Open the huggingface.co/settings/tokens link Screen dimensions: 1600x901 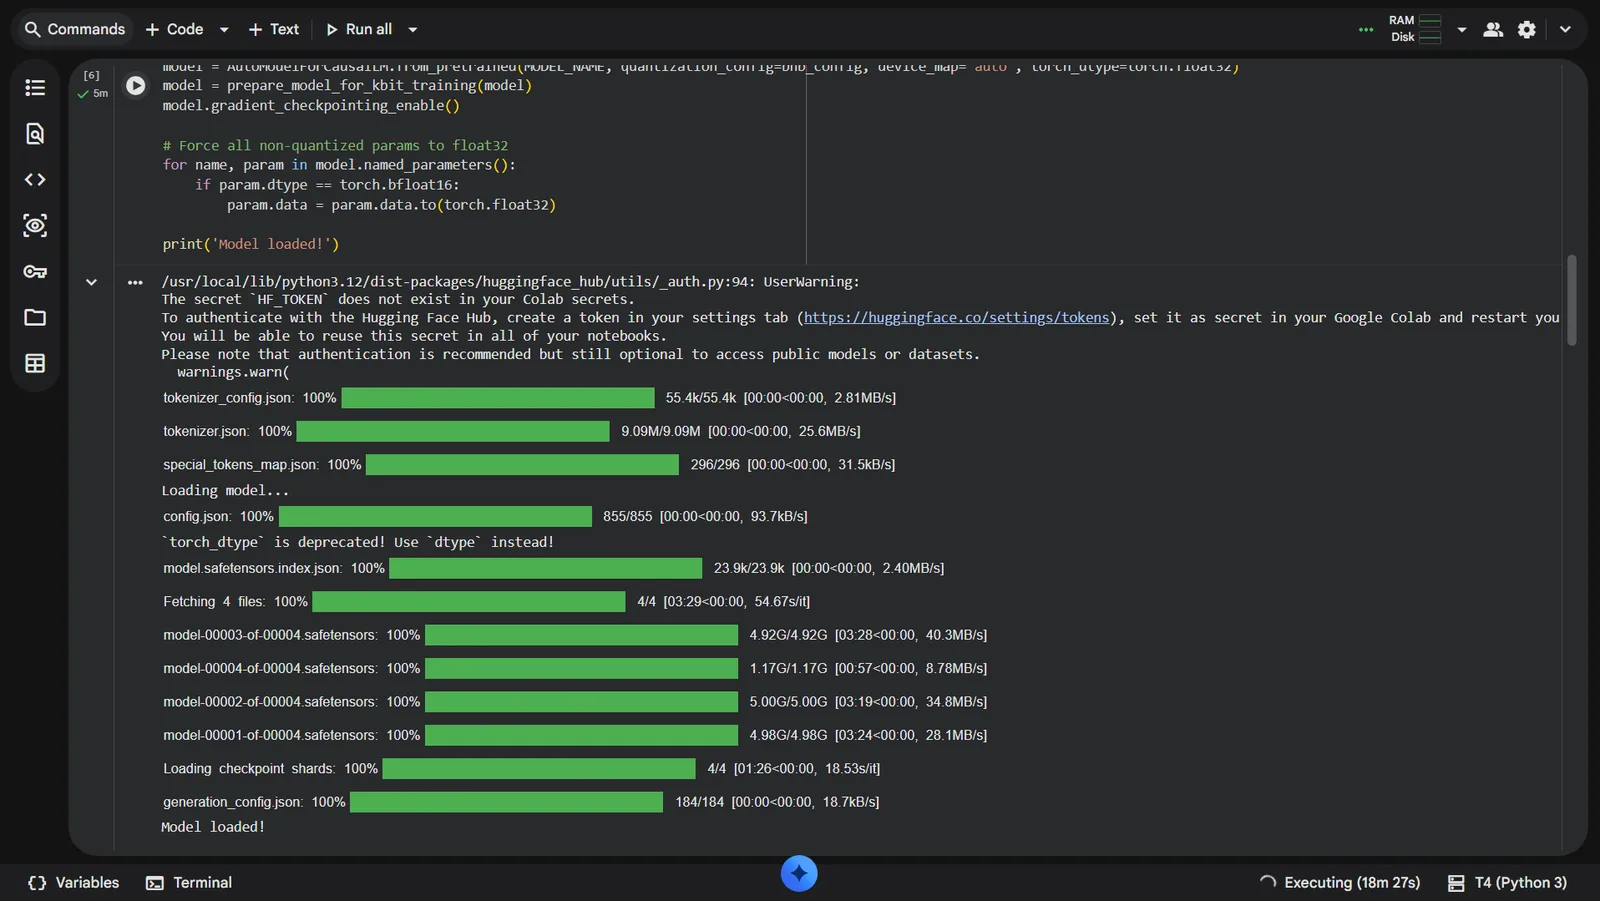click(x=956, y=318)
